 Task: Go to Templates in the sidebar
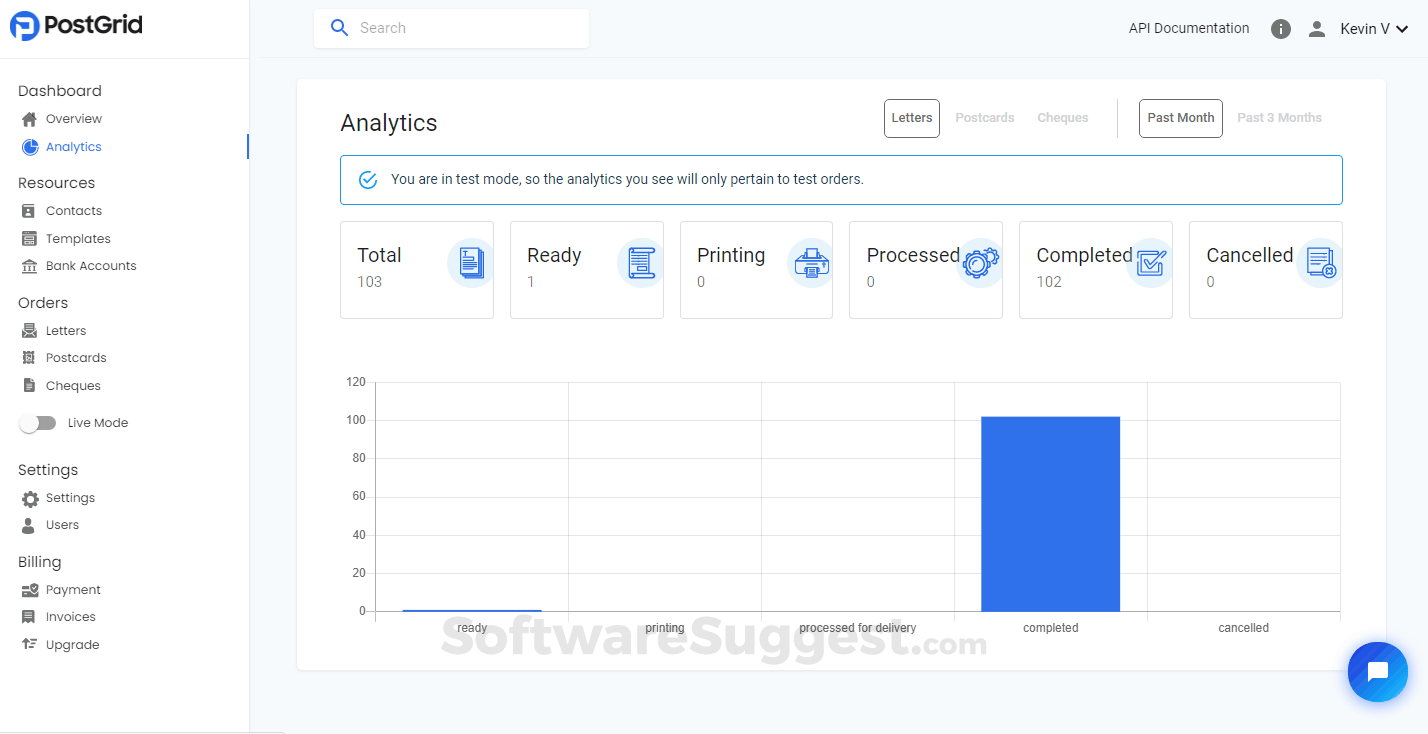pyautogui.click(x=78, y=239)
